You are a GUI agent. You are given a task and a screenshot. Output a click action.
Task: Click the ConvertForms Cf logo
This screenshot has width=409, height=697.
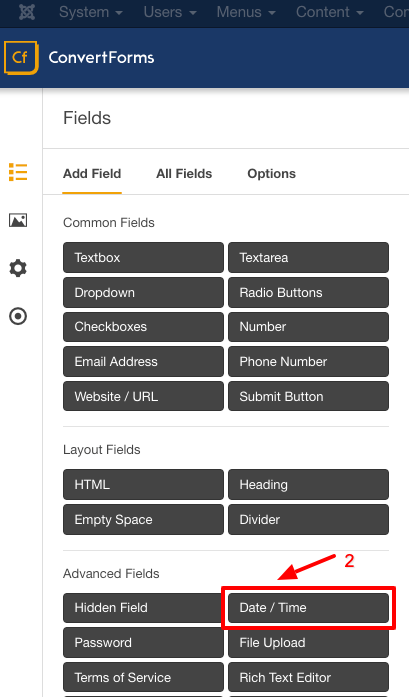(x=21, y=57)
